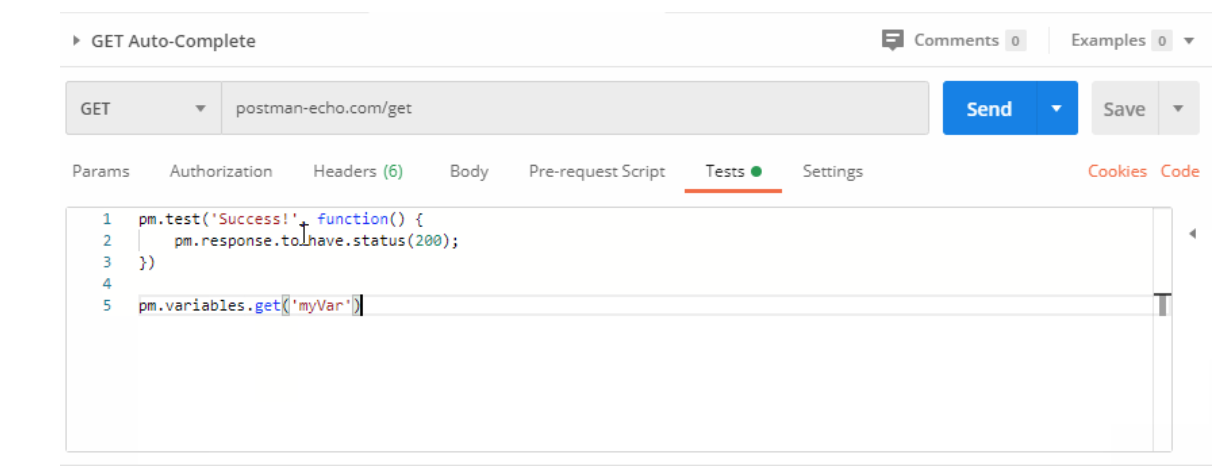Open the GET method dropdown

(143, 108)
